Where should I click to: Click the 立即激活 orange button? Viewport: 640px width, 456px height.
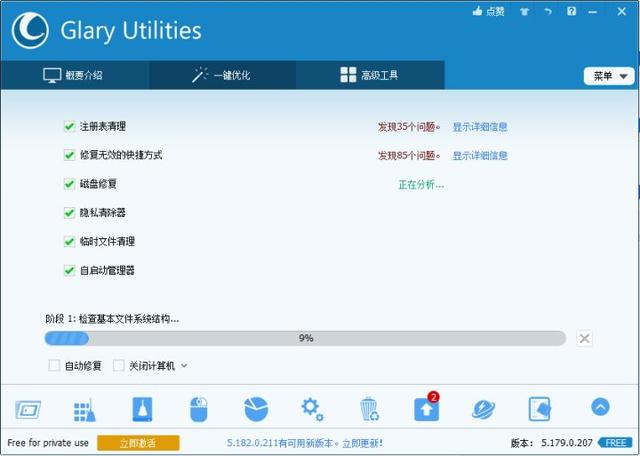click(x=138, y=443)
